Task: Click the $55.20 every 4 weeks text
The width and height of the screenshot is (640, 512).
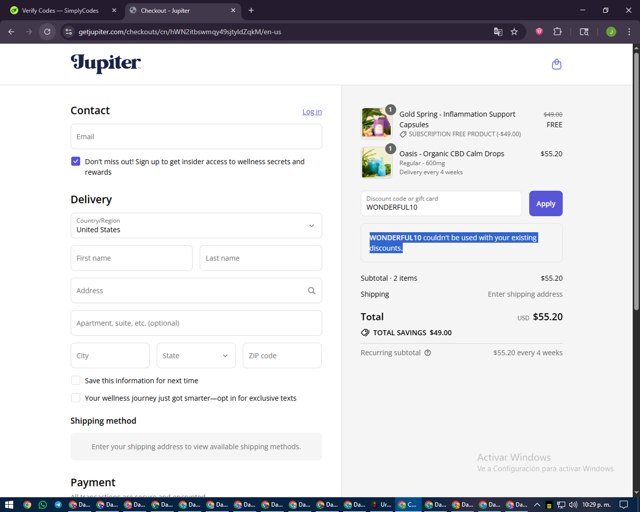Action: (x=528, y=353)
